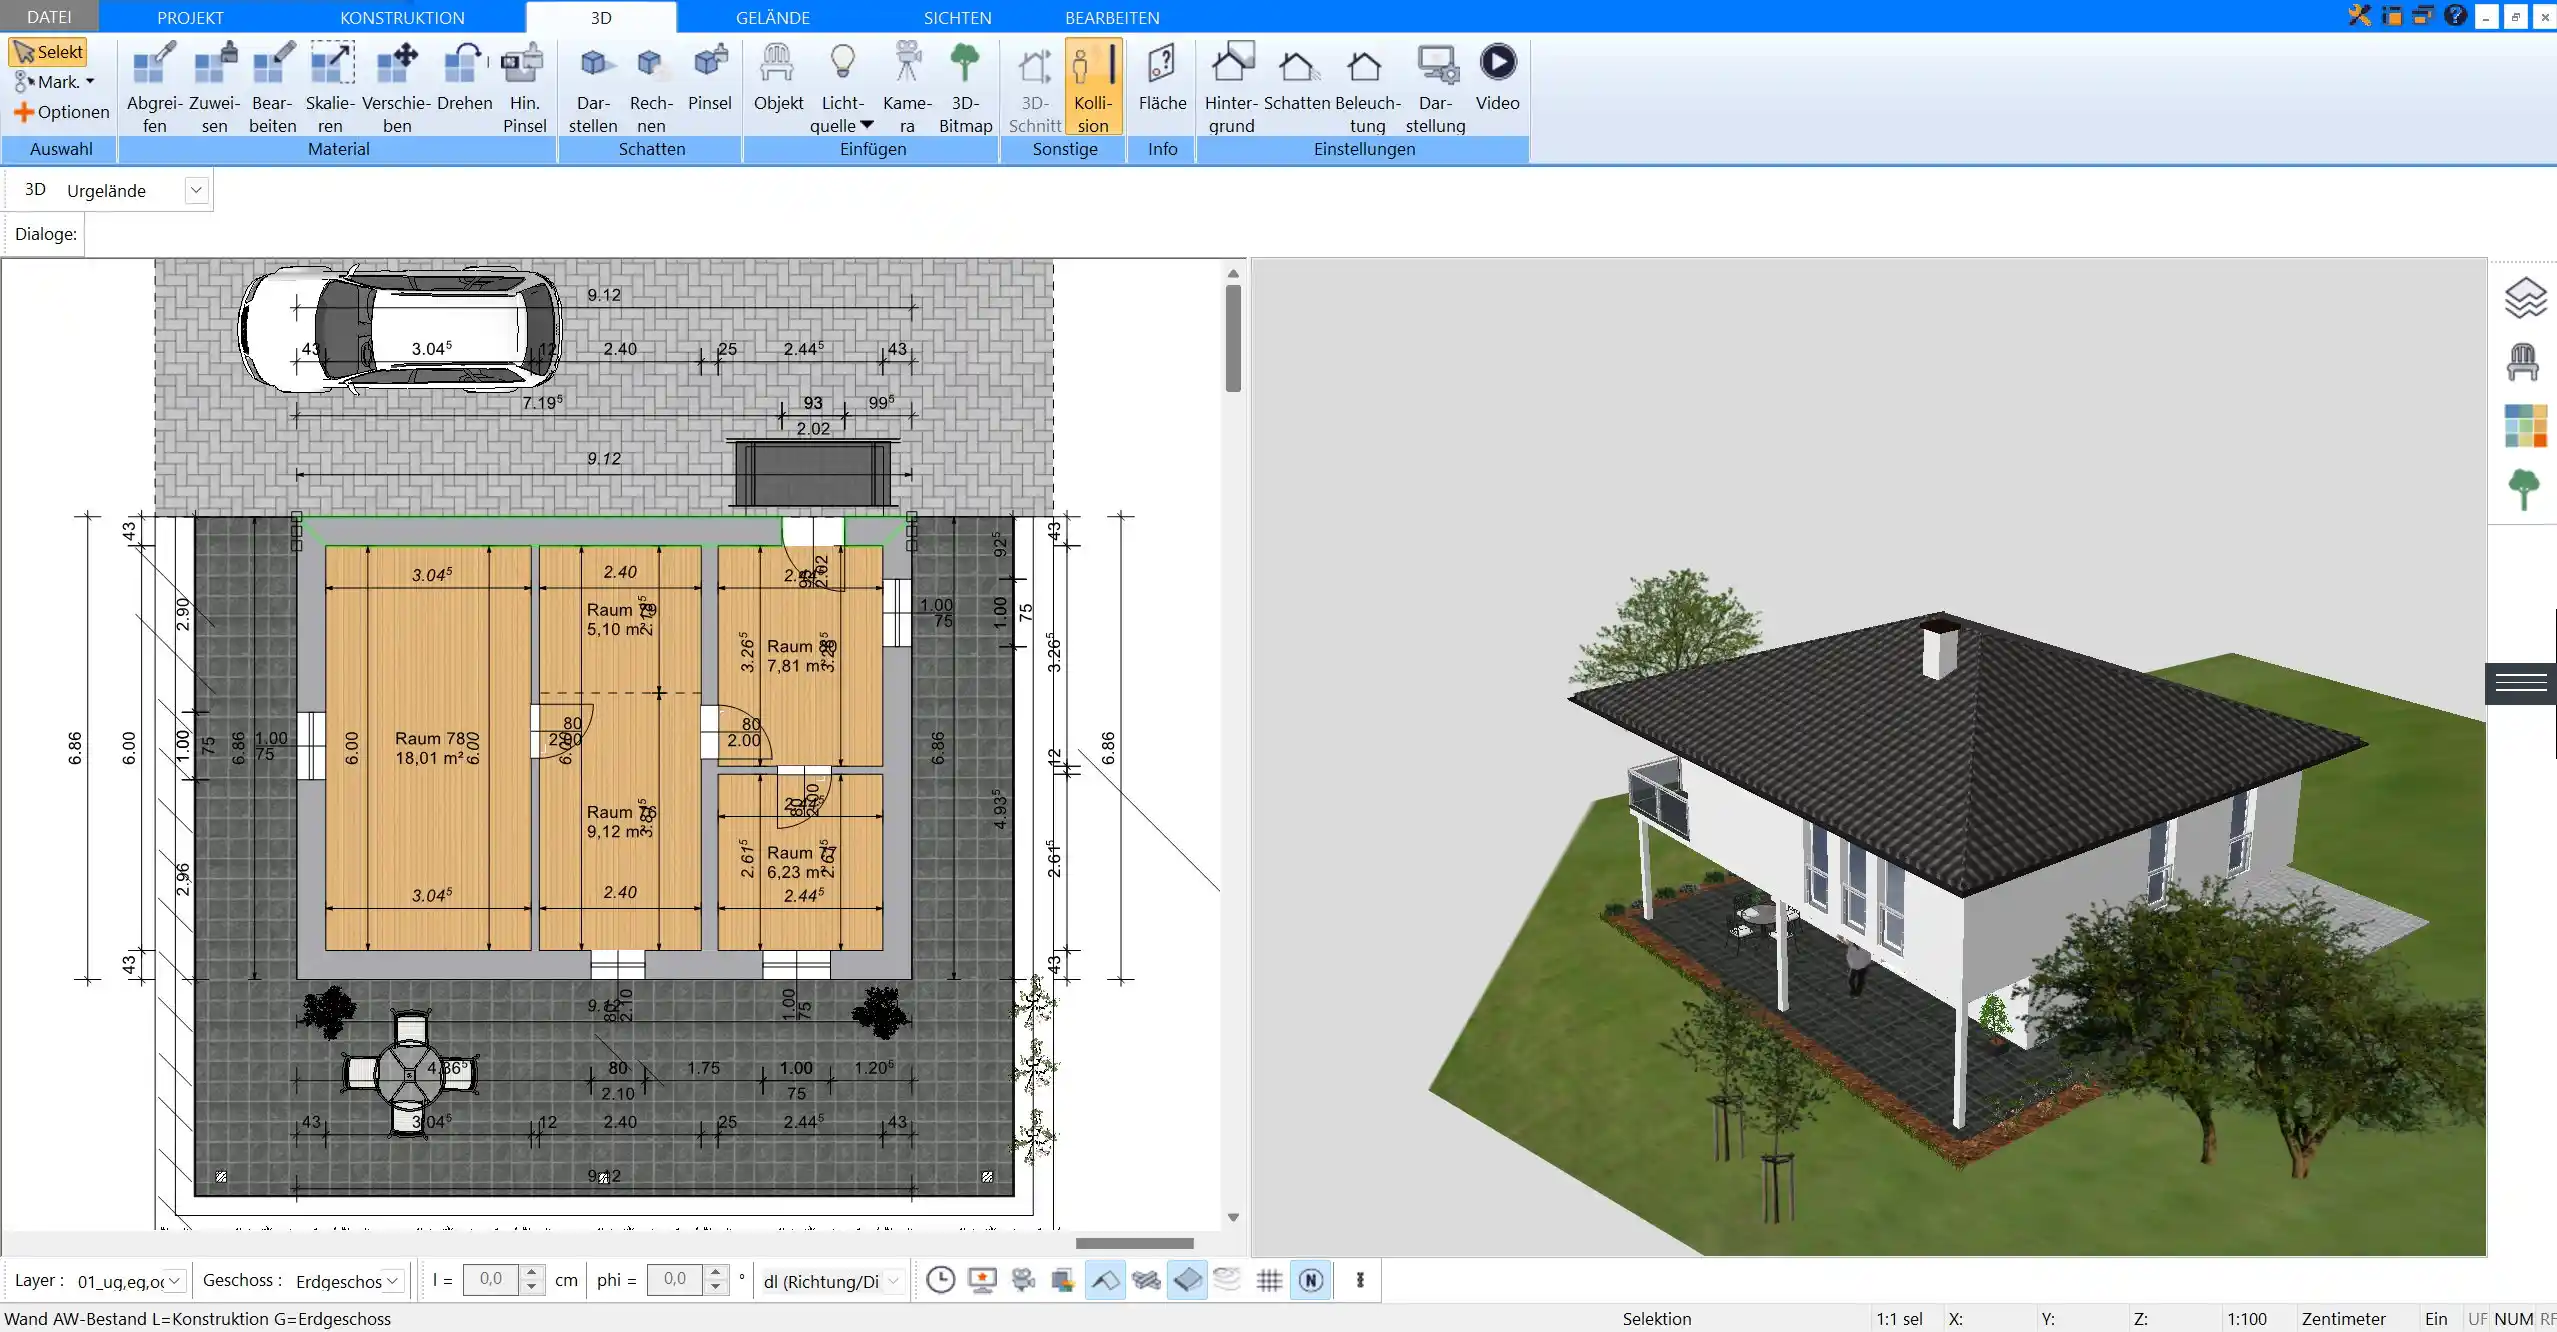Toggle the terrain contour icon in bottom toolbar
This screenshot has height=1332, width=2557.
[1227, 1280]
